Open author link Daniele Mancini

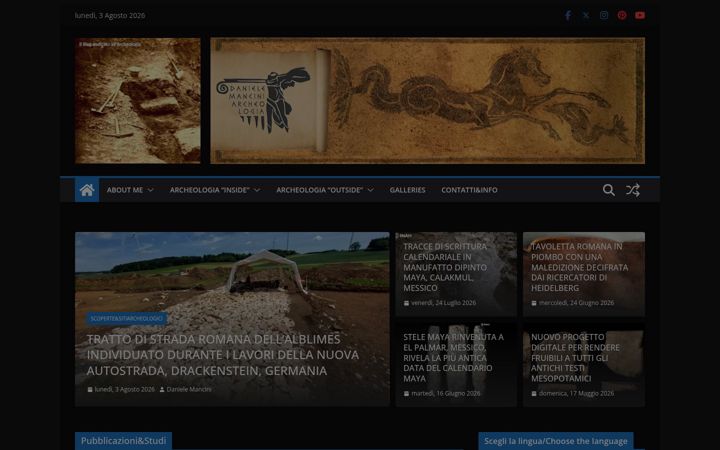(x=189, y=389)
